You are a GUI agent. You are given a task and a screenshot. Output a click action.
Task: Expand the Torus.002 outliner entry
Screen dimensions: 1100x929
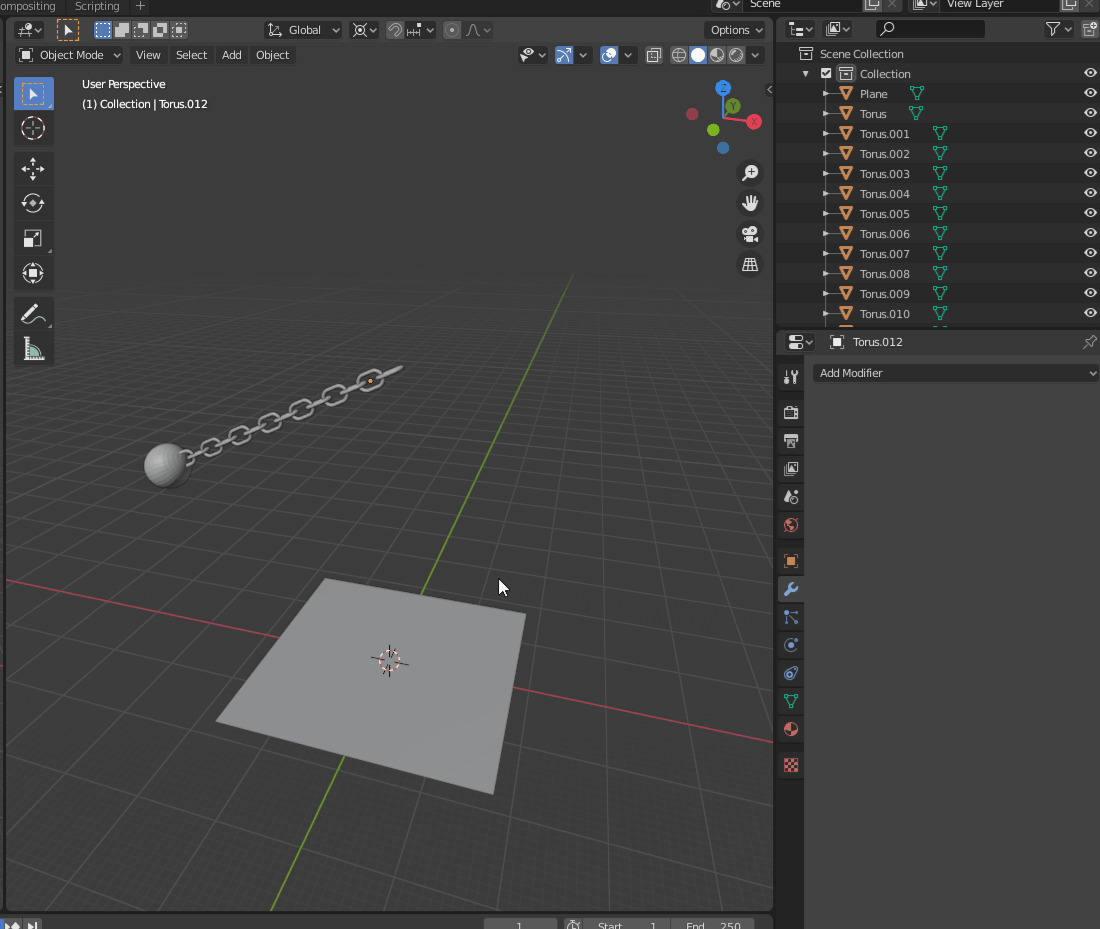point(826,153)
